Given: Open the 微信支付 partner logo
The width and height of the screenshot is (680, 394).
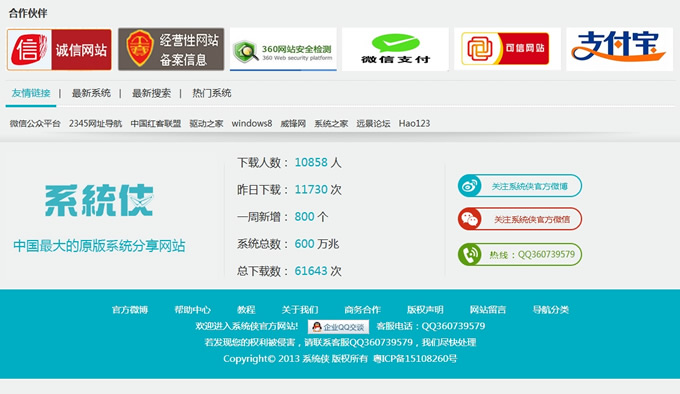Looking at the screenshot, I should click(x=395, y=49).
